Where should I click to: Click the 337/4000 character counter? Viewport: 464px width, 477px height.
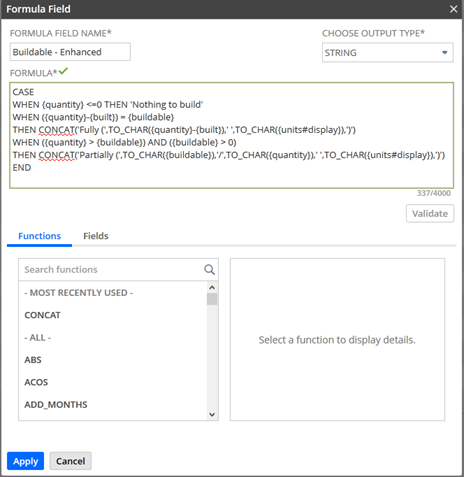click(x=433, y=193)
